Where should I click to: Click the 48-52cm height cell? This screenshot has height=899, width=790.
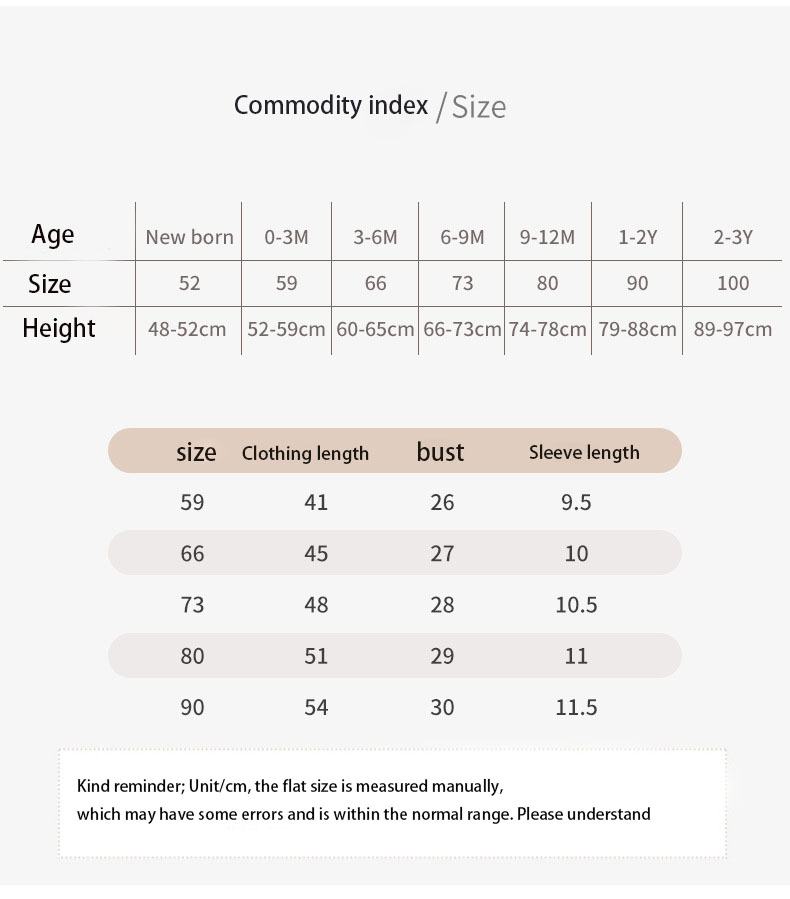coord(187,329)
